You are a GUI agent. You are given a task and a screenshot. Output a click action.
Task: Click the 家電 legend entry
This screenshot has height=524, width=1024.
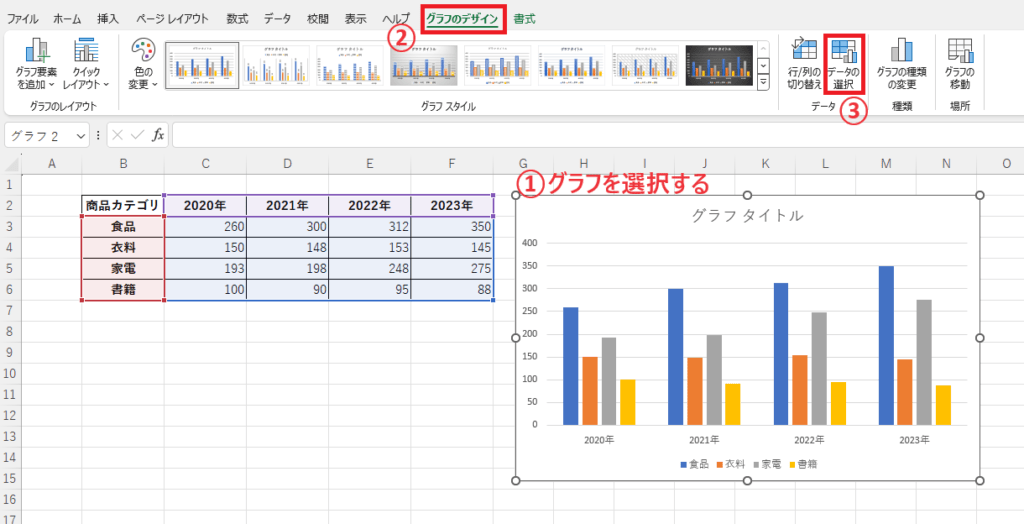coord(768,465)
